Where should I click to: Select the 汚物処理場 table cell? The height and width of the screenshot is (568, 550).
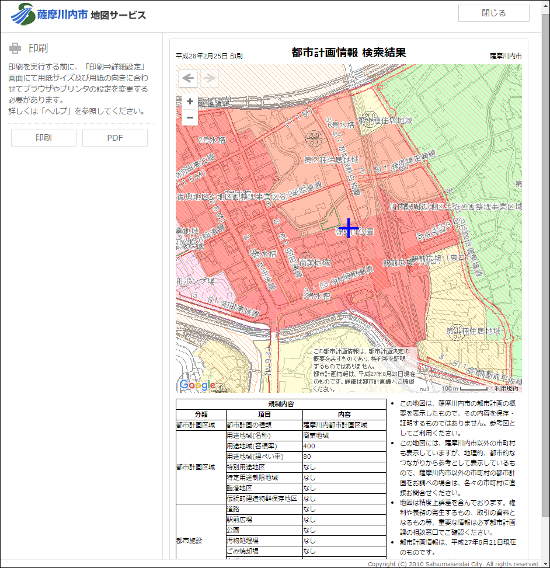click(x=264, y=540)
